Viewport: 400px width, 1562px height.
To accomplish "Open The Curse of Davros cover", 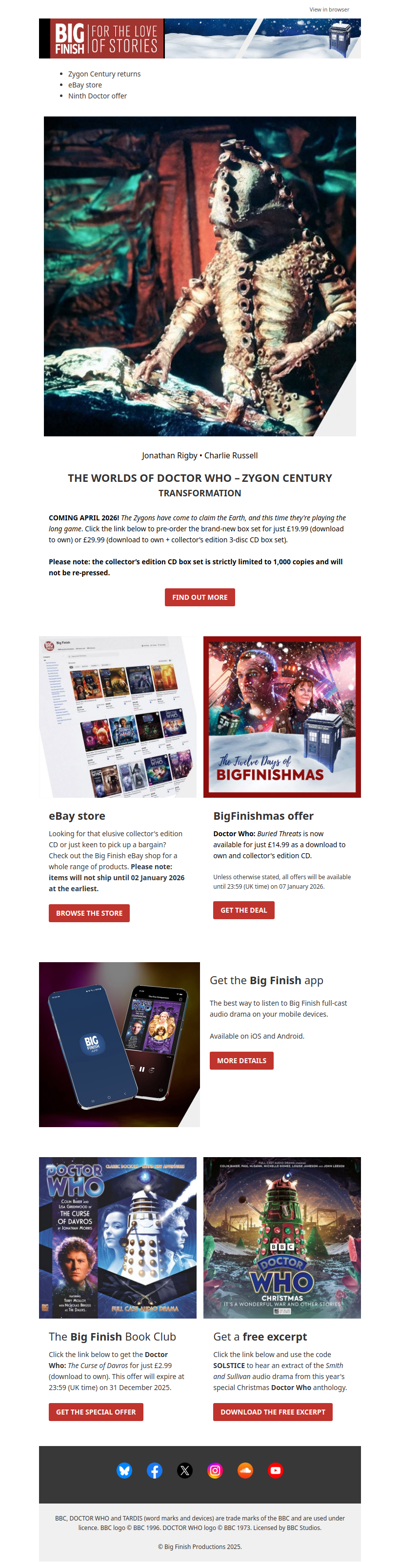I will (118, 1237).
